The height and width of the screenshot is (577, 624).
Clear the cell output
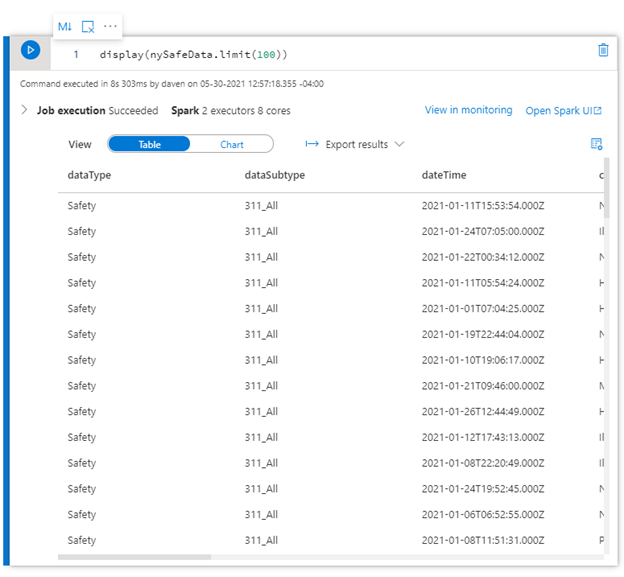pos(88,27)
